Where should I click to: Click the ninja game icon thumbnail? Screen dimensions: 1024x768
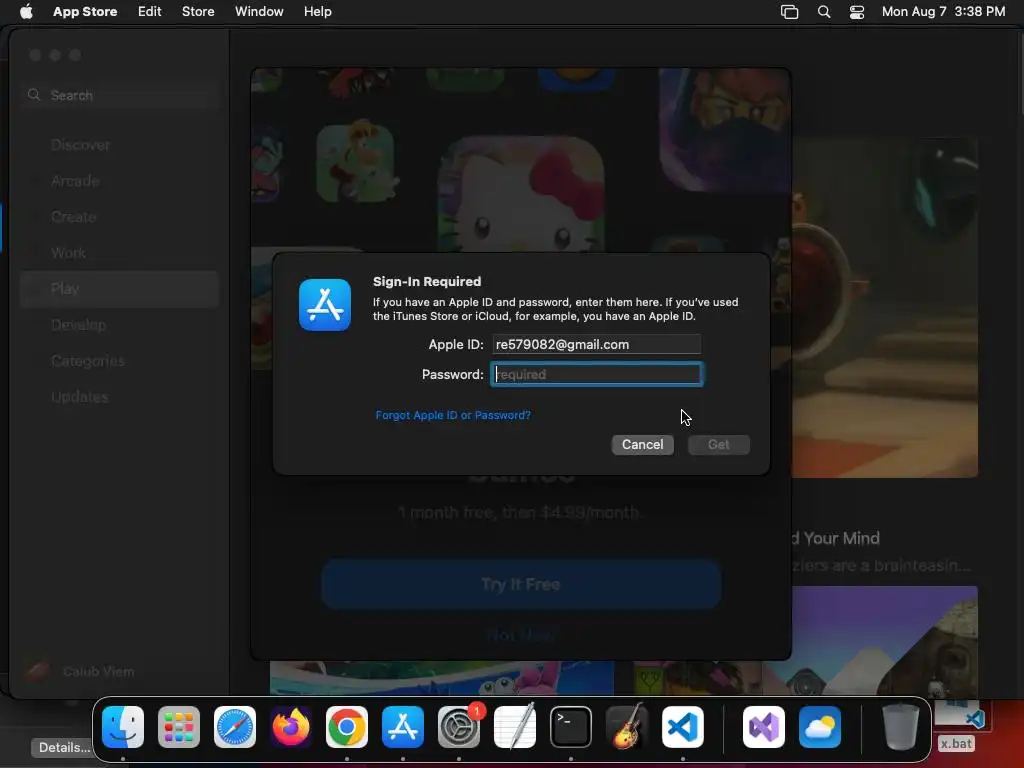point(724,129)
